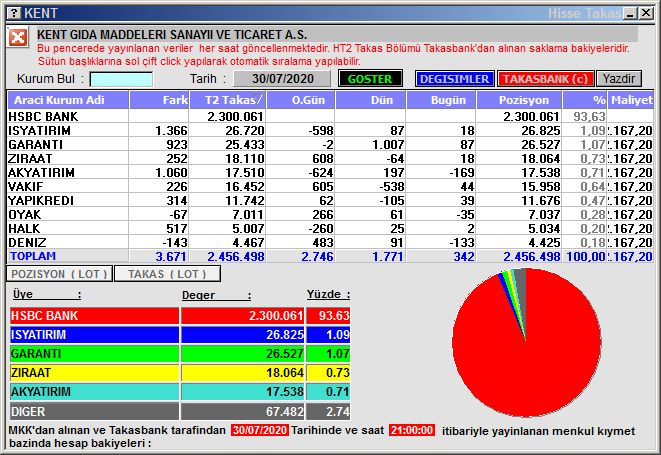Click the Deger legend column heading
This screenshot has width=661, height=455.
coord(216,295)
